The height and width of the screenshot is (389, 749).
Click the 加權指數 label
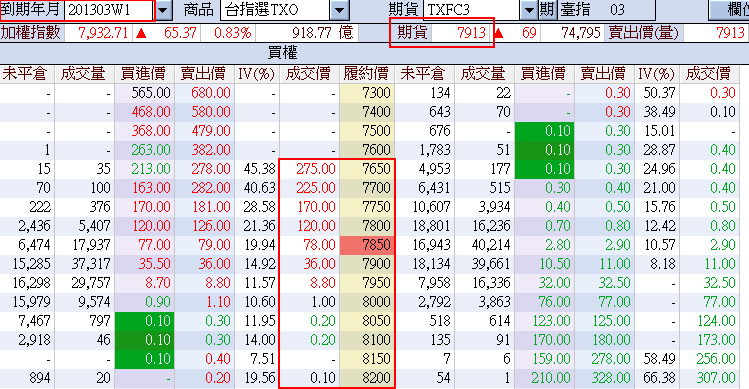[31, 32]
